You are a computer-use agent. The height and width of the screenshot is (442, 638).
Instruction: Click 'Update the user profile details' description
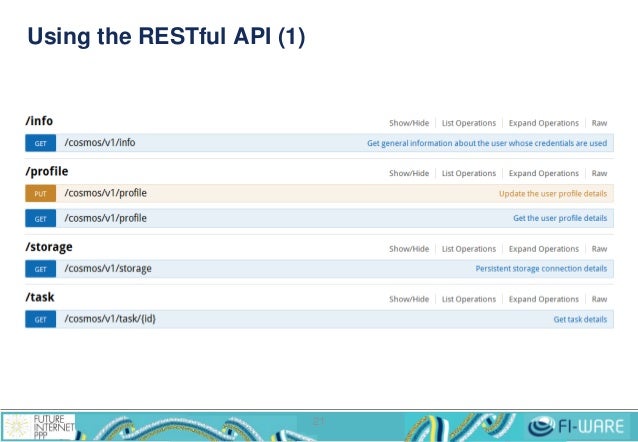point(553,194)
